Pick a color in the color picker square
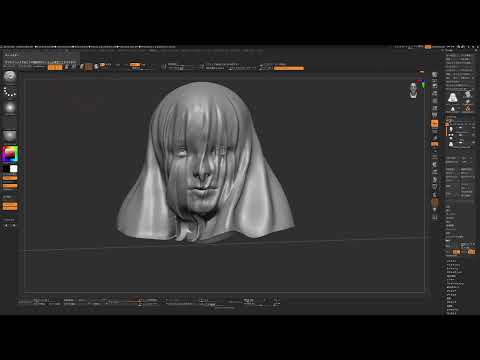This screenshot has width=480, height=360. (x=10, y=154)
